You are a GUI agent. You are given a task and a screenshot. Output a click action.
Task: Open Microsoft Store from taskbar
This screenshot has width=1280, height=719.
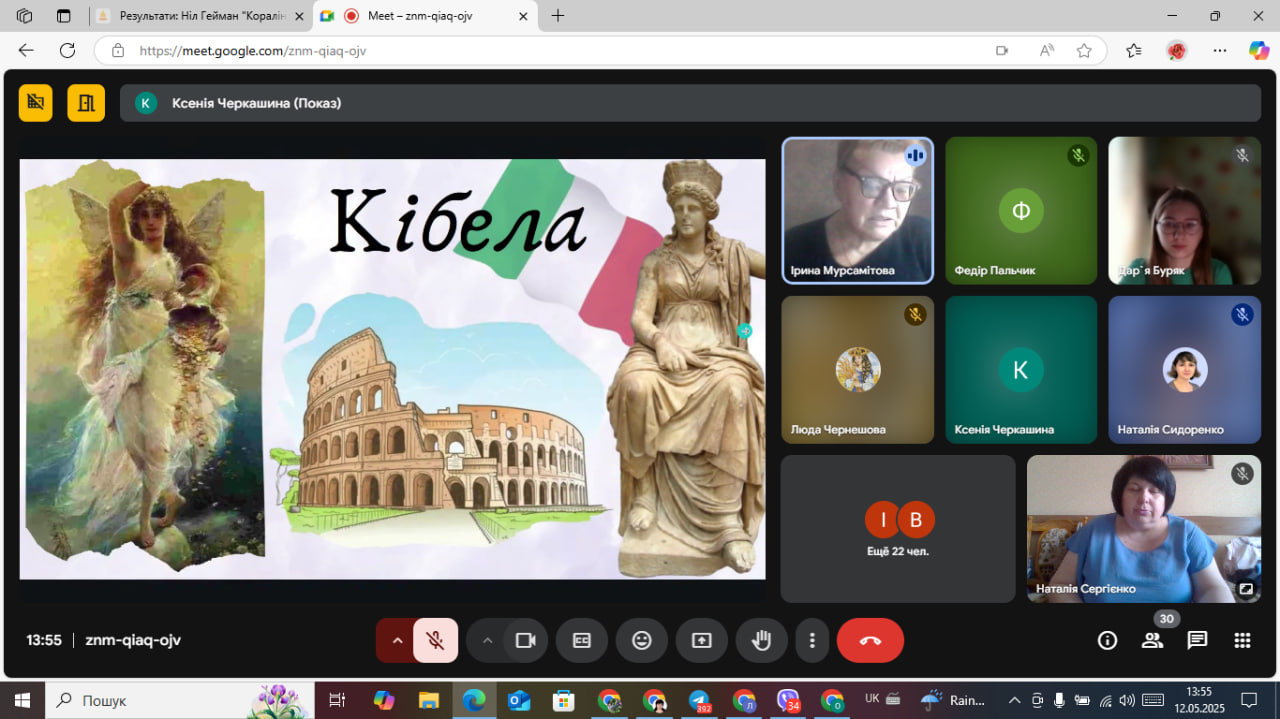click(x=563, y=700)
